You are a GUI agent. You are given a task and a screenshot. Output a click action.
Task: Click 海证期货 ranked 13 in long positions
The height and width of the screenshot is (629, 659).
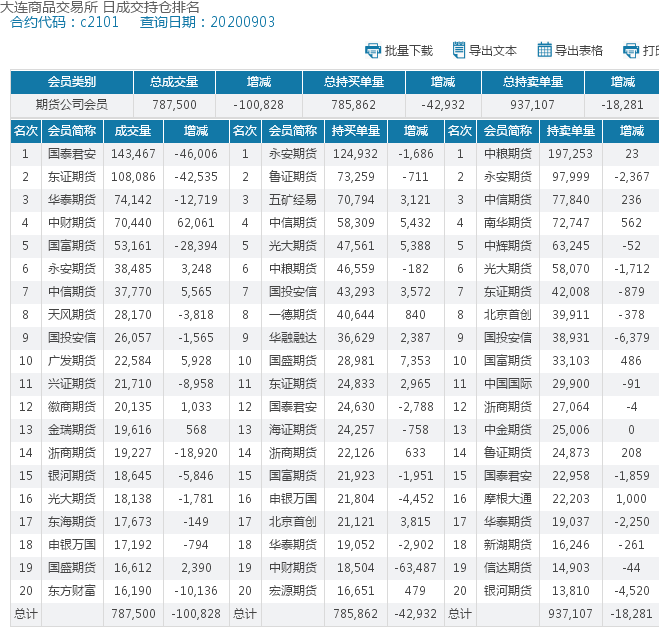tap(293, 429)
